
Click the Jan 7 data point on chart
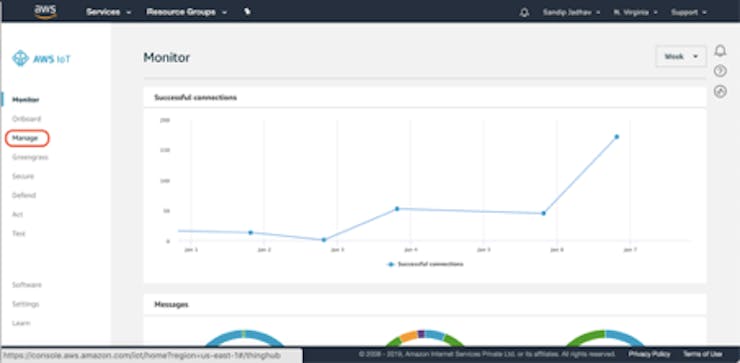(616, 137)
